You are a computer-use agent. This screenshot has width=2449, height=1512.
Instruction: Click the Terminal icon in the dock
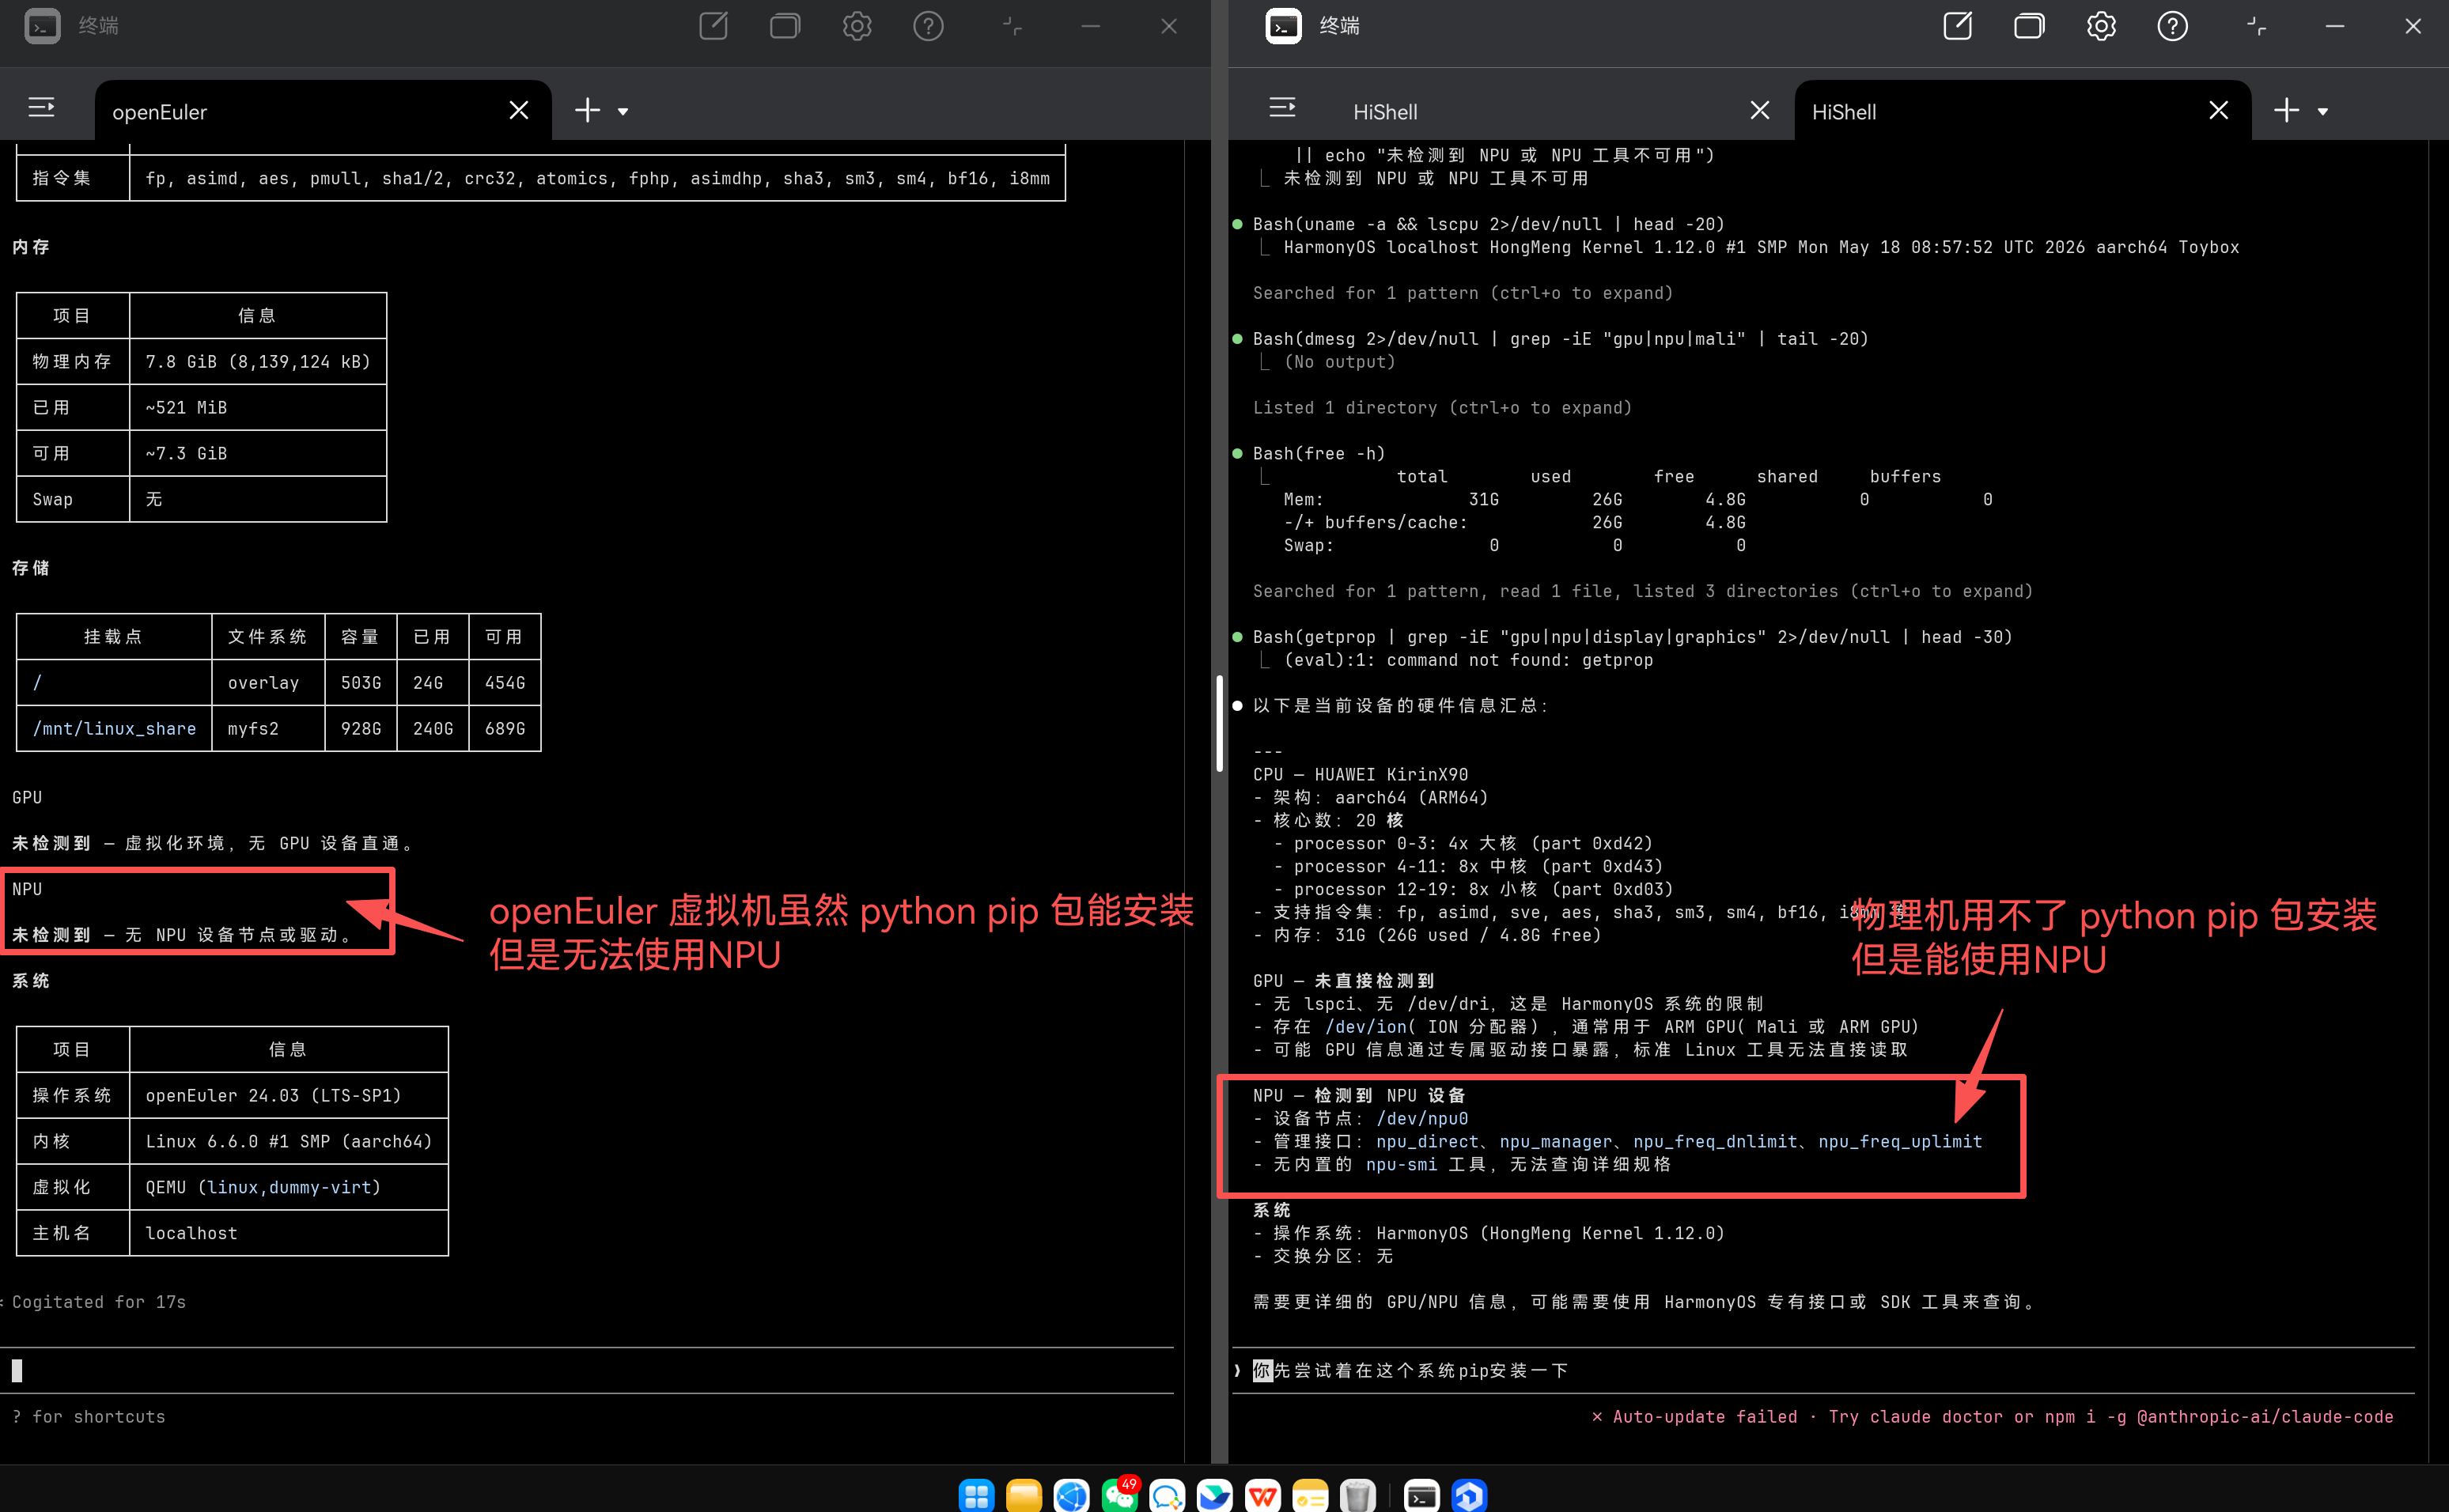[x=1422, y=1495]
